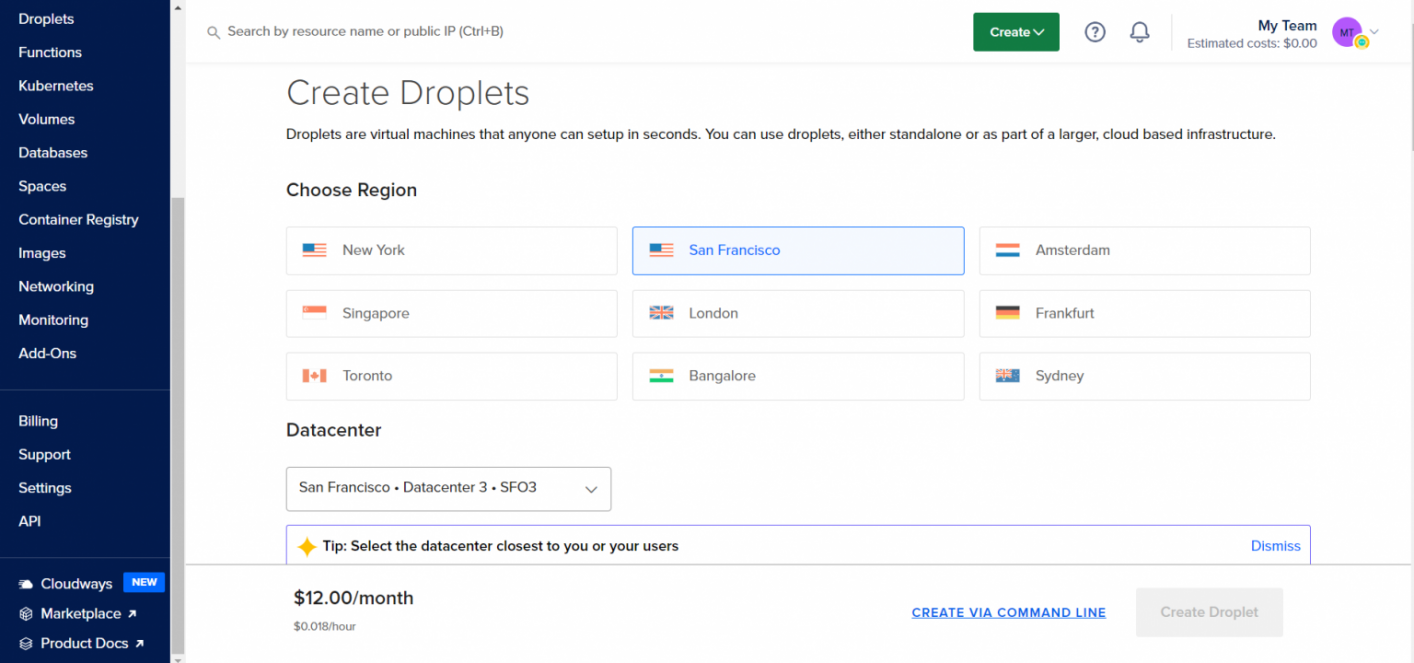This screenshot has height=663, width=1414.
Task: Pick the Frankfurt region
Action: [x=1144, y=313]
